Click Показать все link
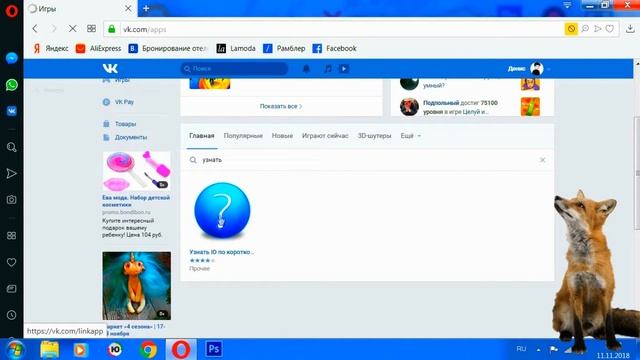The image size is (640, 360). (x=281, y=106)
